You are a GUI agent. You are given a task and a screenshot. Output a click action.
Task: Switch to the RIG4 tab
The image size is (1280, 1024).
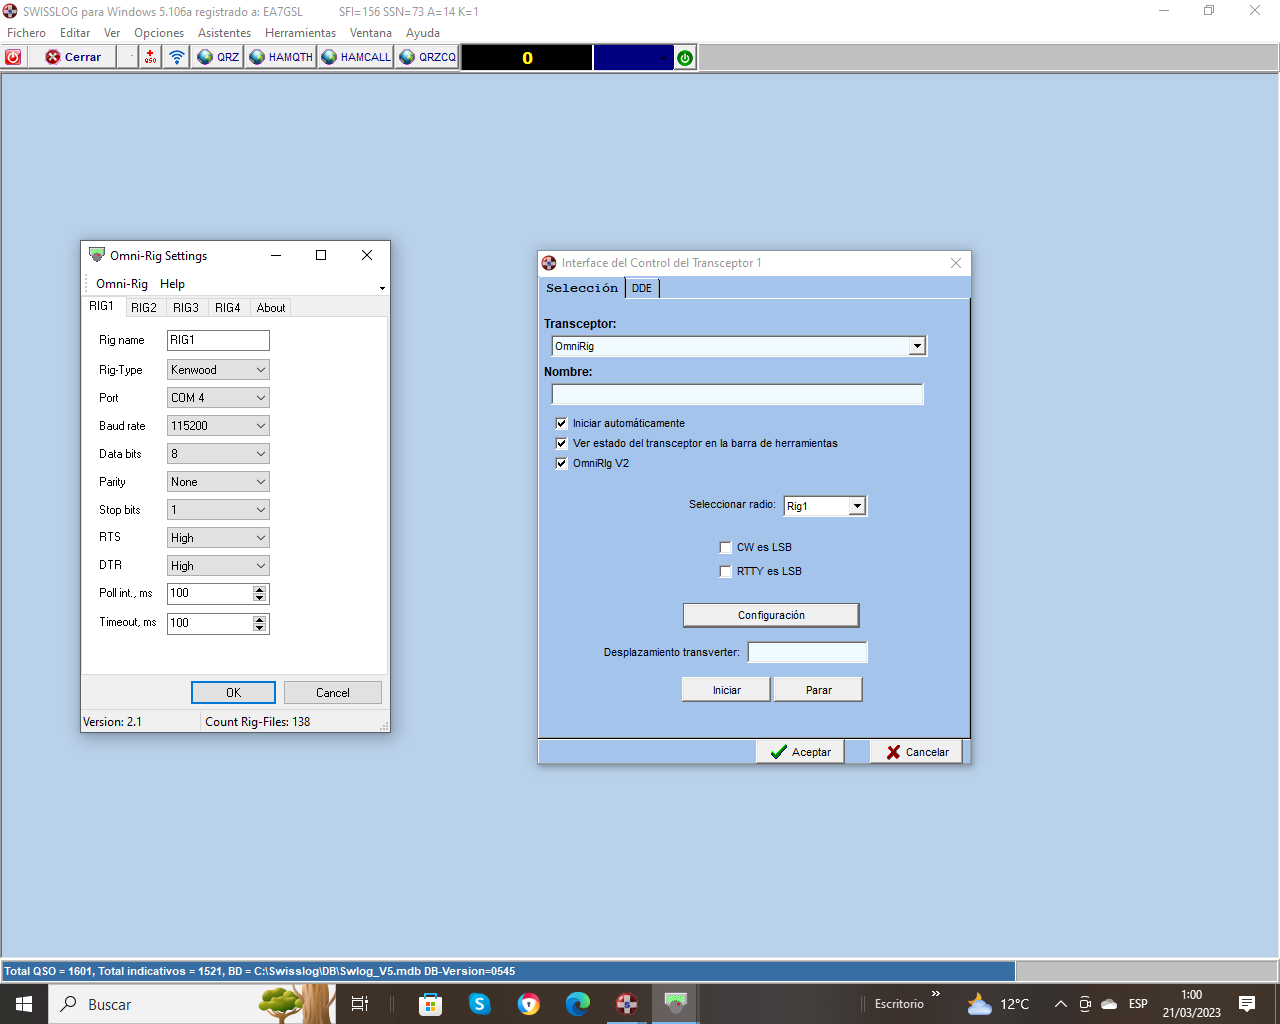click(x=228, y=308)
